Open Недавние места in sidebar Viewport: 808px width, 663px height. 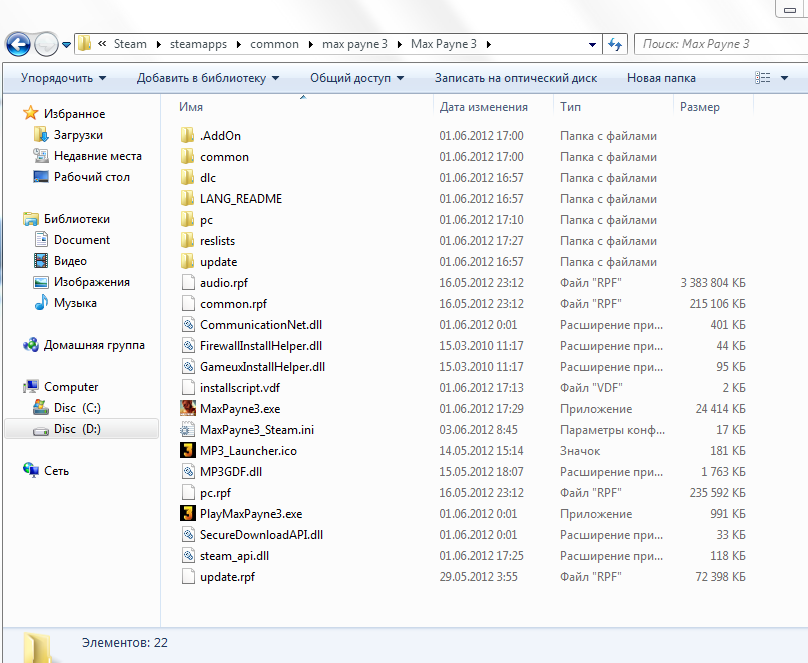97,156
